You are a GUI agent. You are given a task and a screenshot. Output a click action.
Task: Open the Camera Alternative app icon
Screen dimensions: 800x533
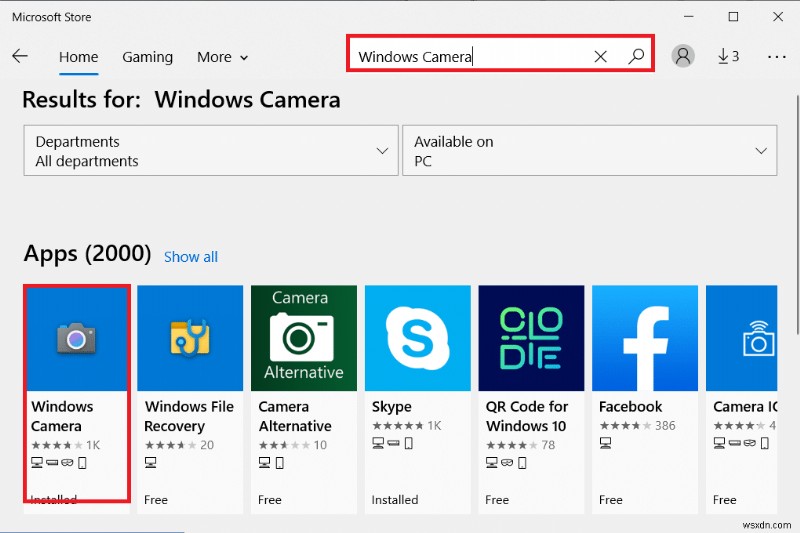[x=304, y=338]
